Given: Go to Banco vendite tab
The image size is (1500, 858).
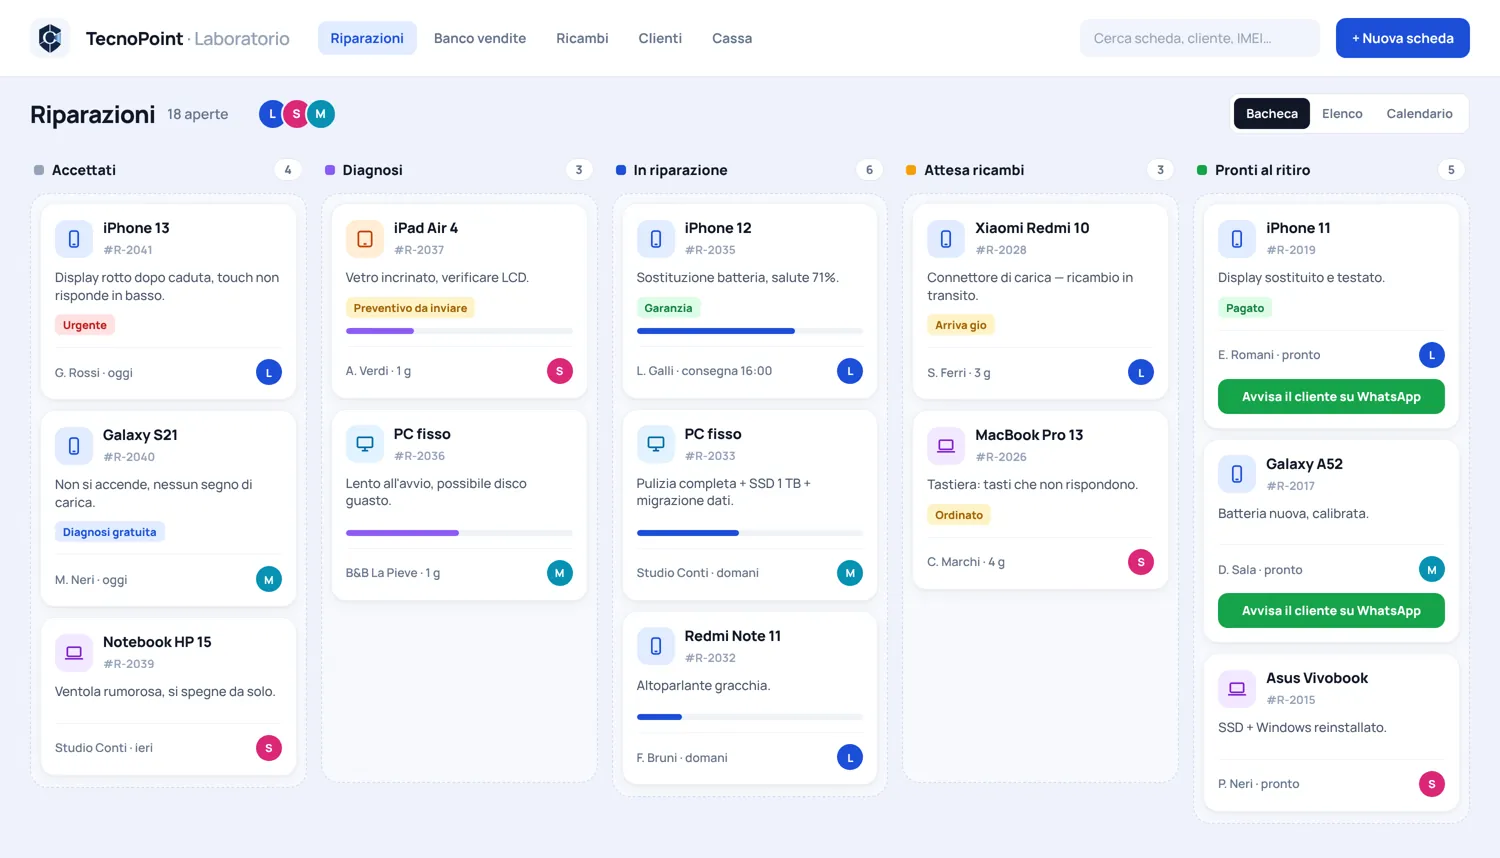Looking at the screenshot, I should [480, 38].
